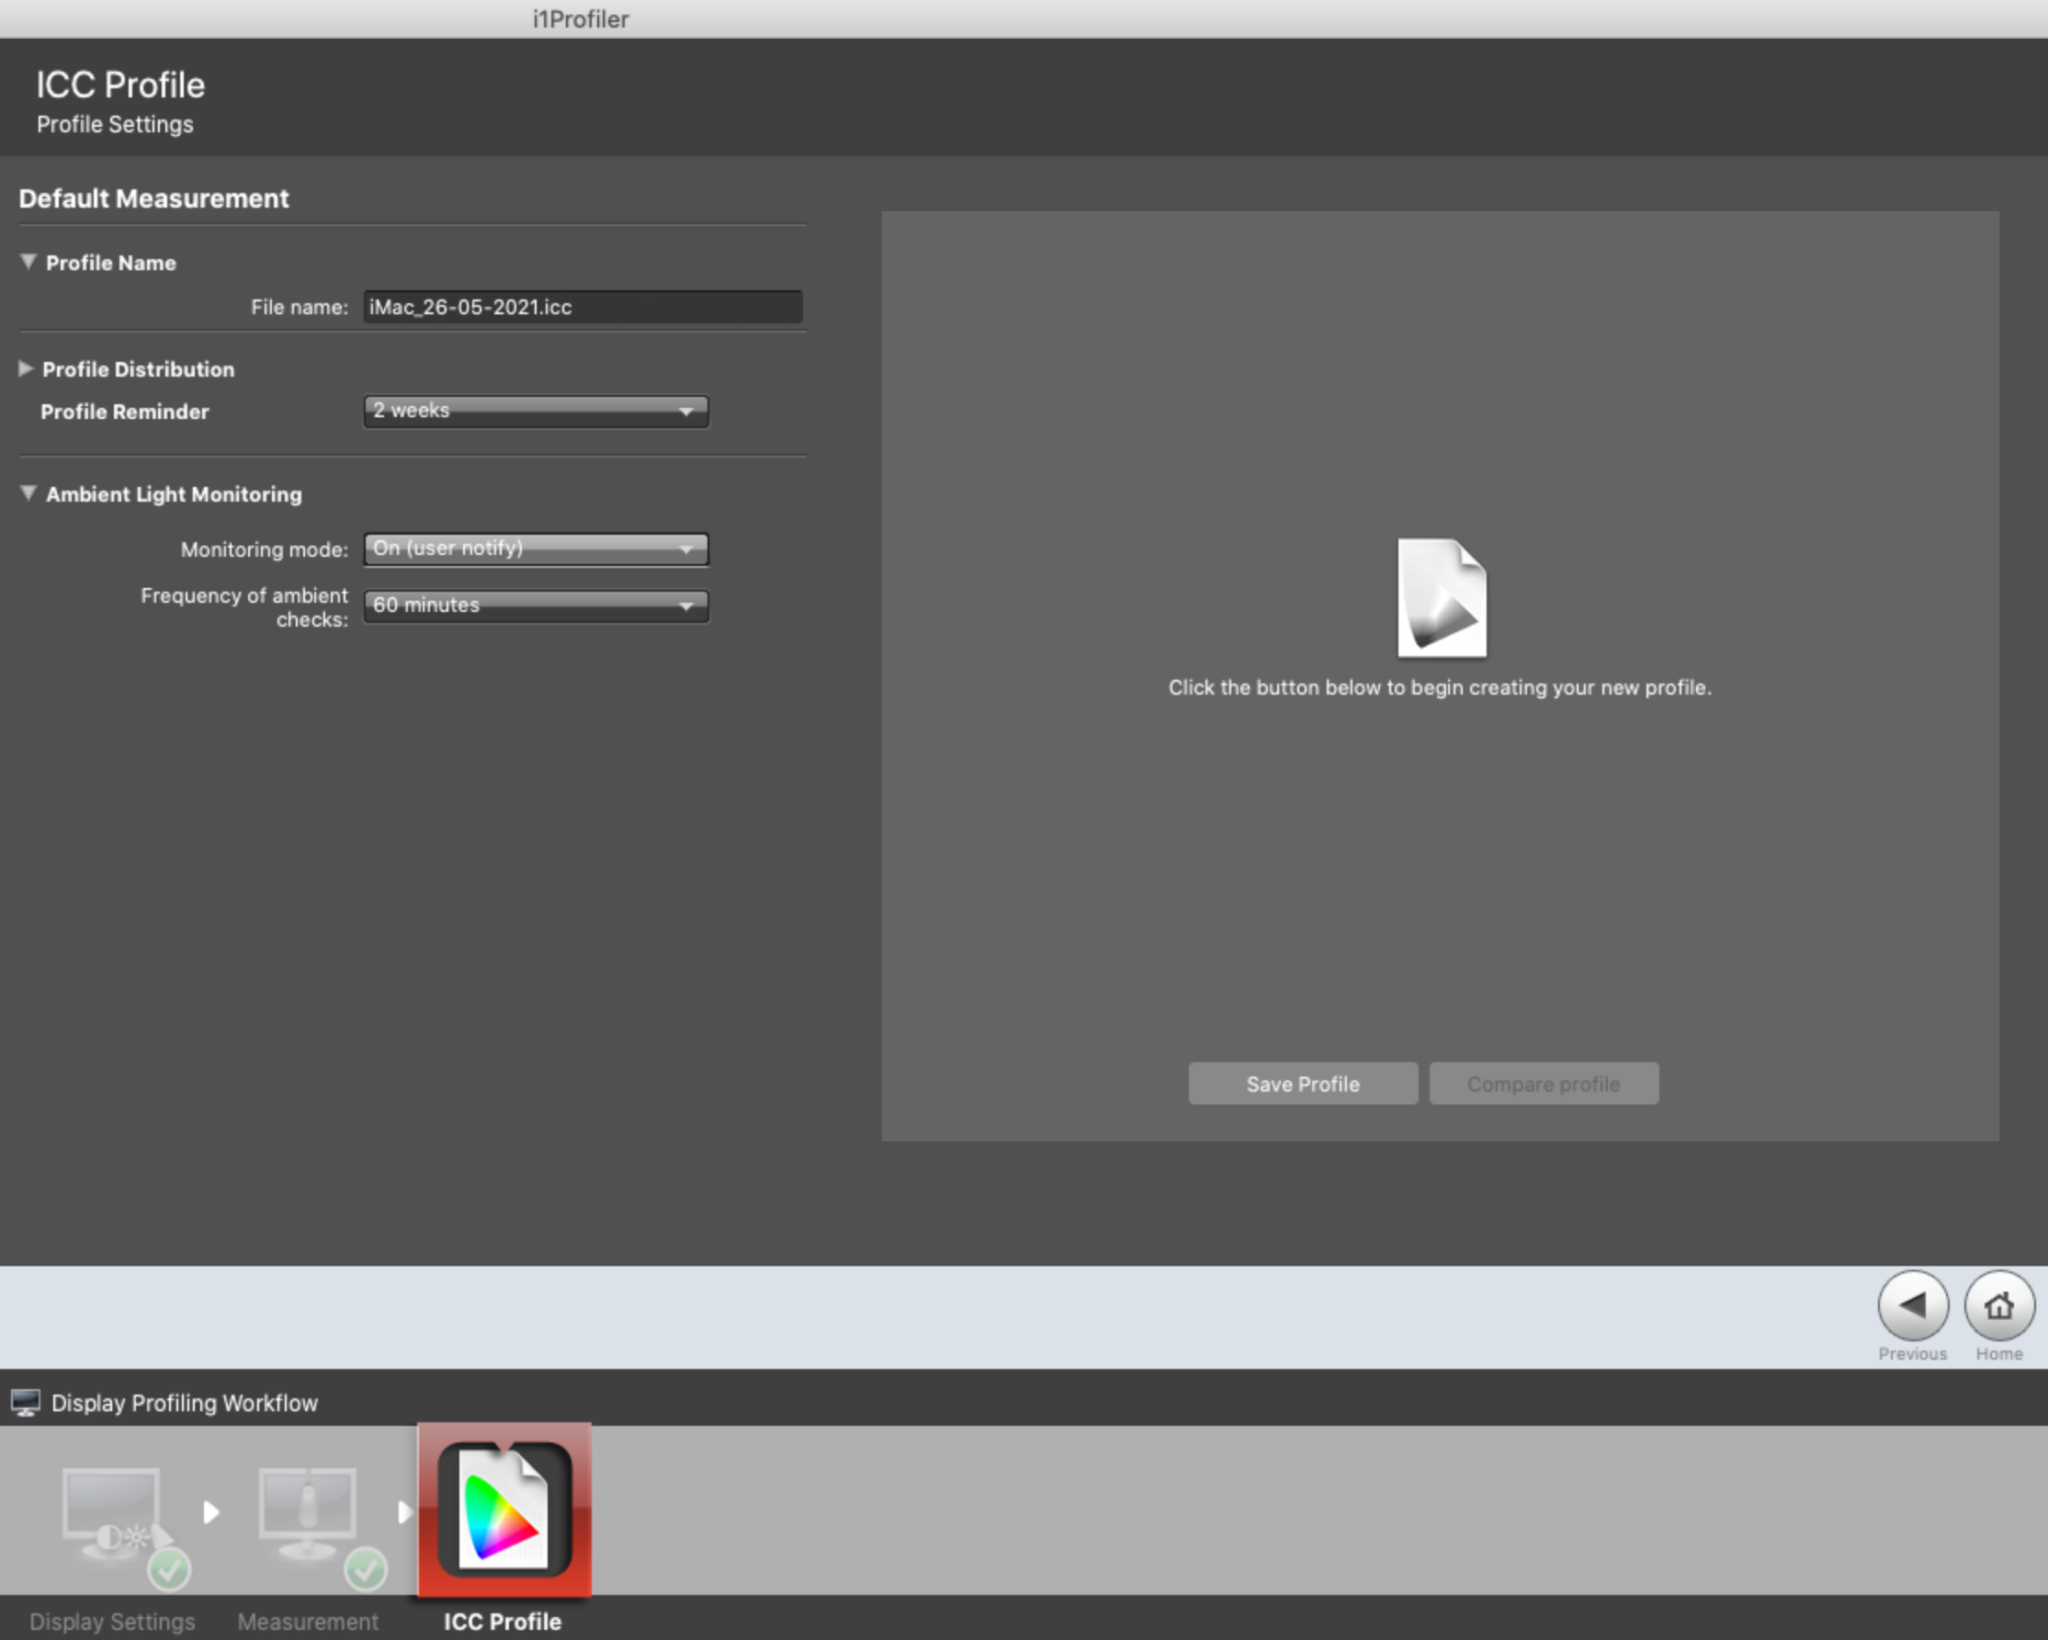This screenshot has width=2048, height=1640.
Task: Click the Compare profile button
Action: pyautogui.click(x=1543, y=1083)
